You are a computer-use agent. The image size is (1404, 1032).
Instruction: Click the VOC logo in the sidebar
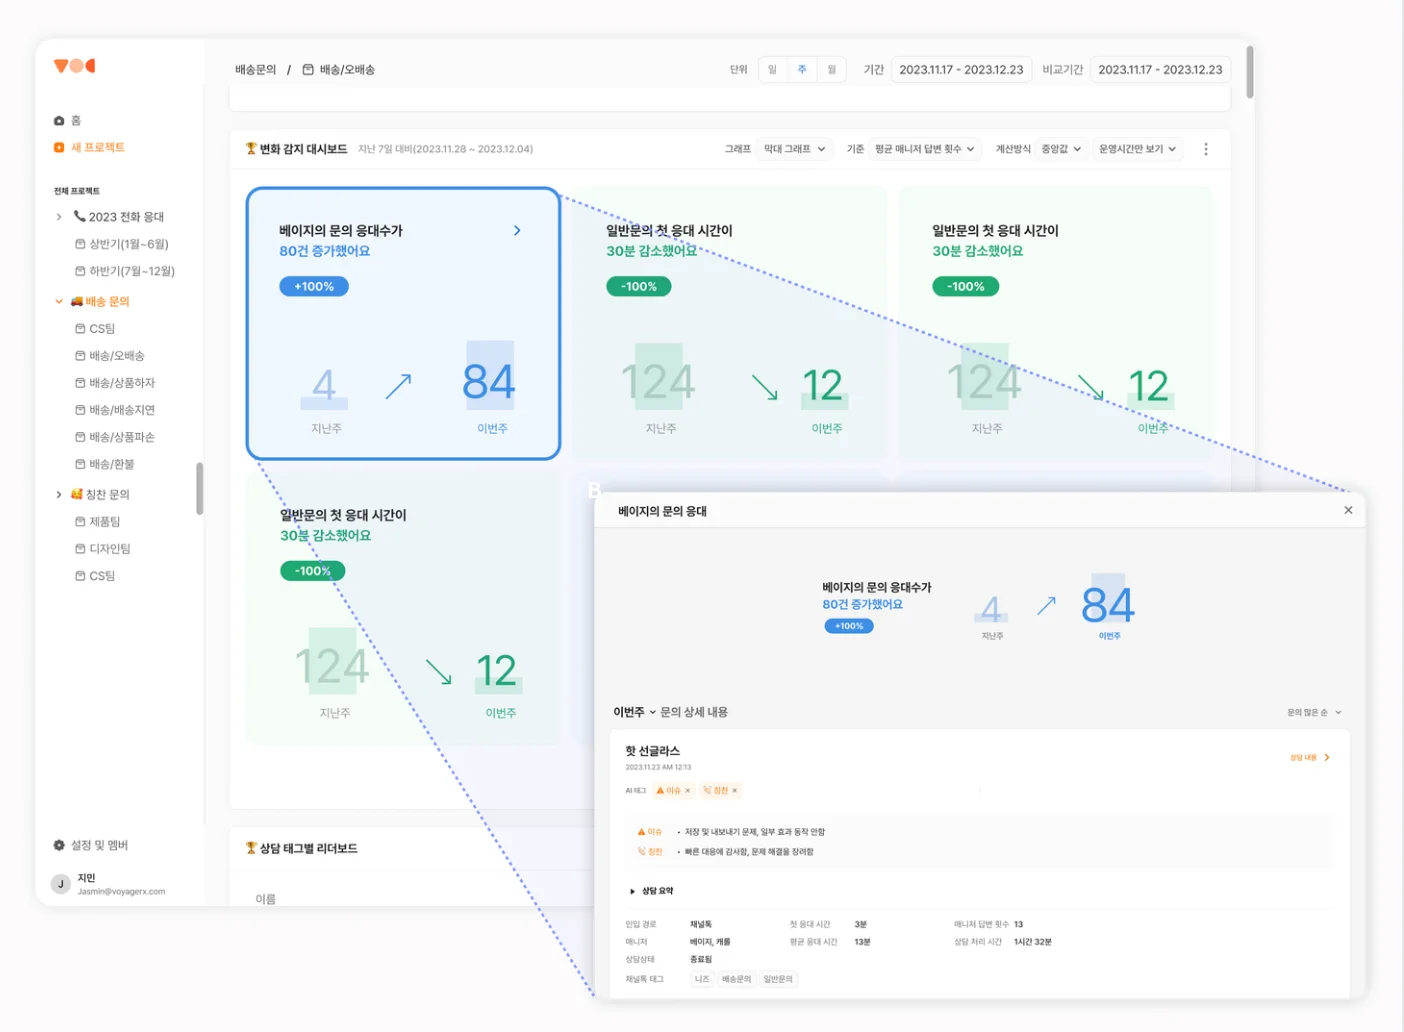[75, 66]
